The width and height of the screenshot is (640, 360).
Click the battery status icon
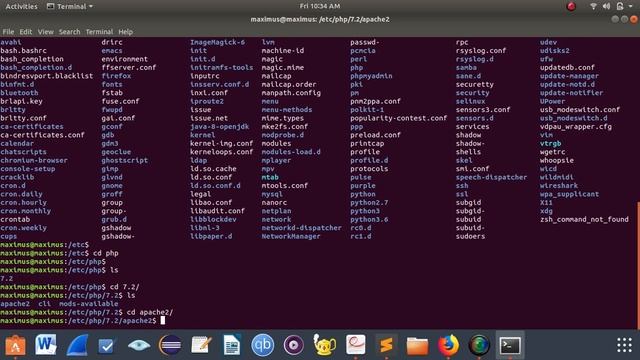pyautogui.click(x=620, y=6)
